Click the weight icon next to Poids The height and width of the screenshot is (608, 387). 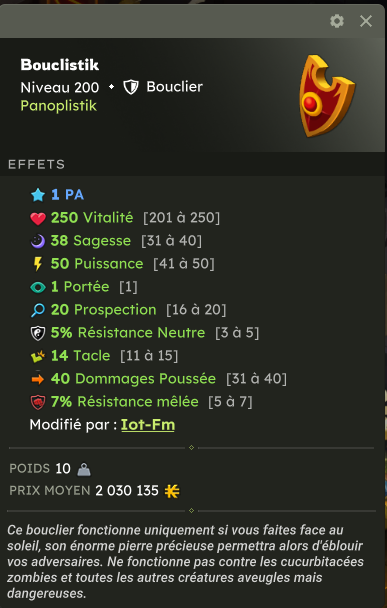point(84,470)
